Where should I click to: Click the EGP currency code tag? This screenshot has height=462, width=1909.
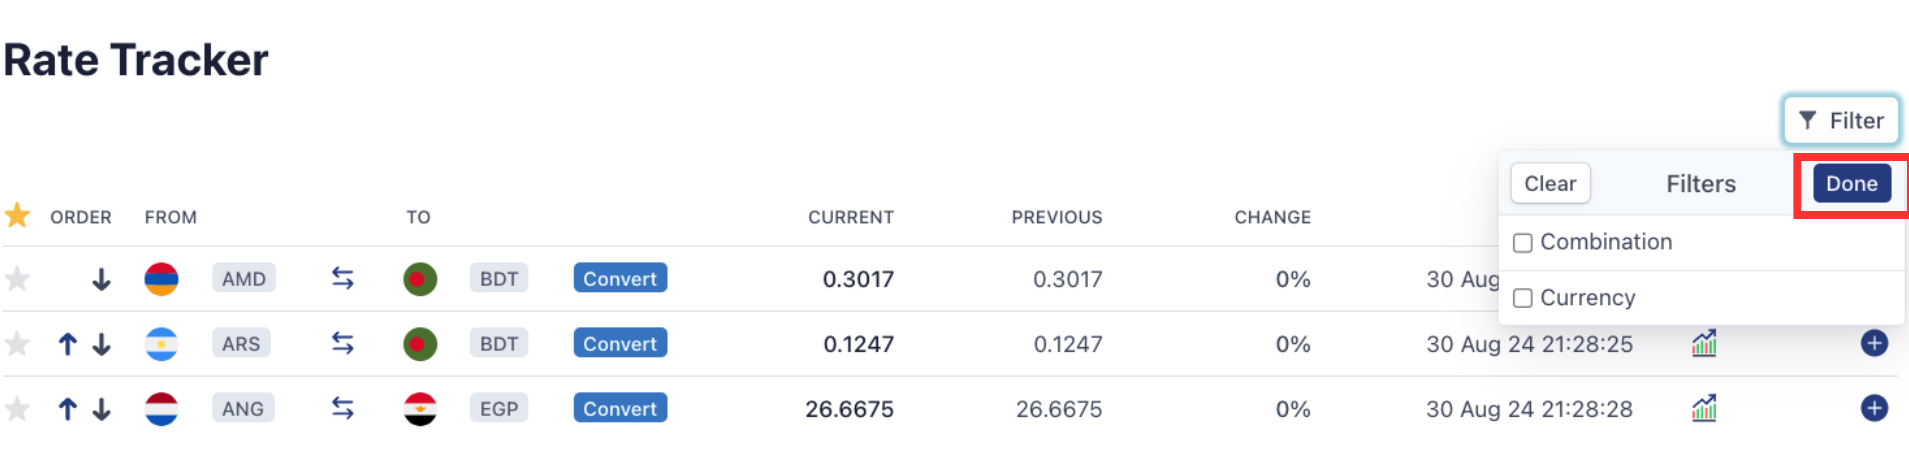point(498,408)
